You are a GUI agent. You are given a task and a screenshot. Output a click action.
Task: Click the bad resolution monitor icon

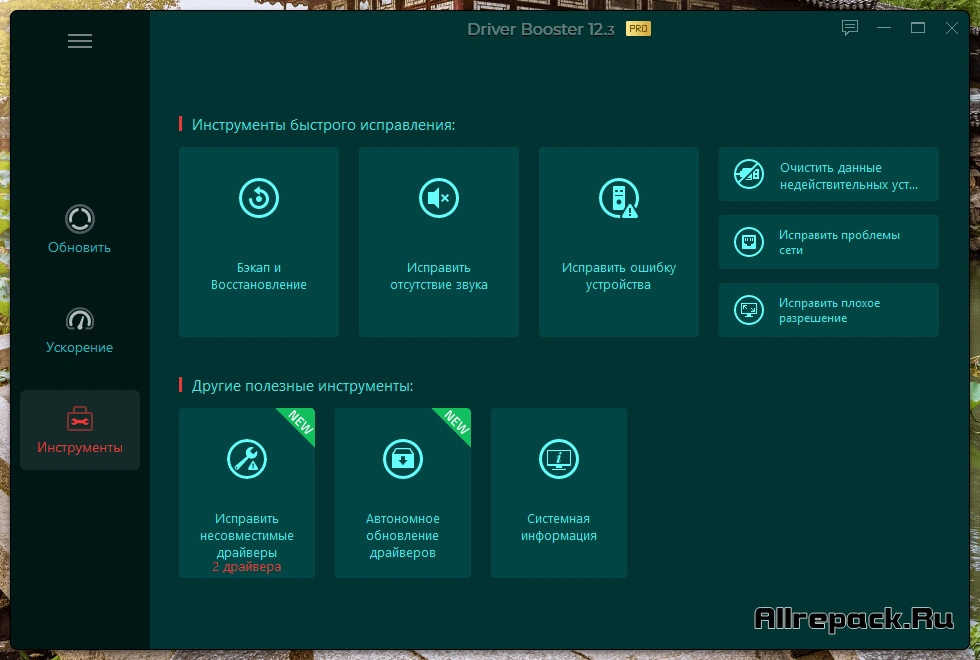point(748,310)
